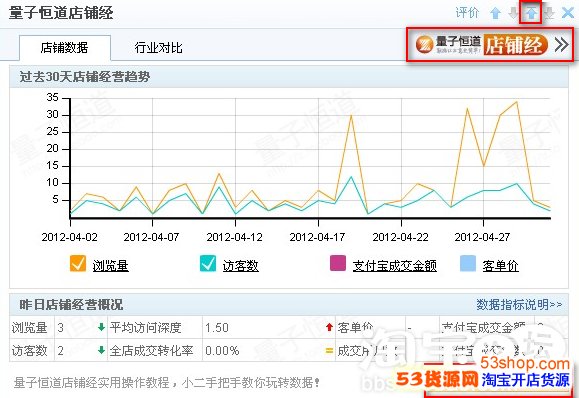Enable the 客单价 light blue checkbox
579x398 pixels.
coord(468,263)
